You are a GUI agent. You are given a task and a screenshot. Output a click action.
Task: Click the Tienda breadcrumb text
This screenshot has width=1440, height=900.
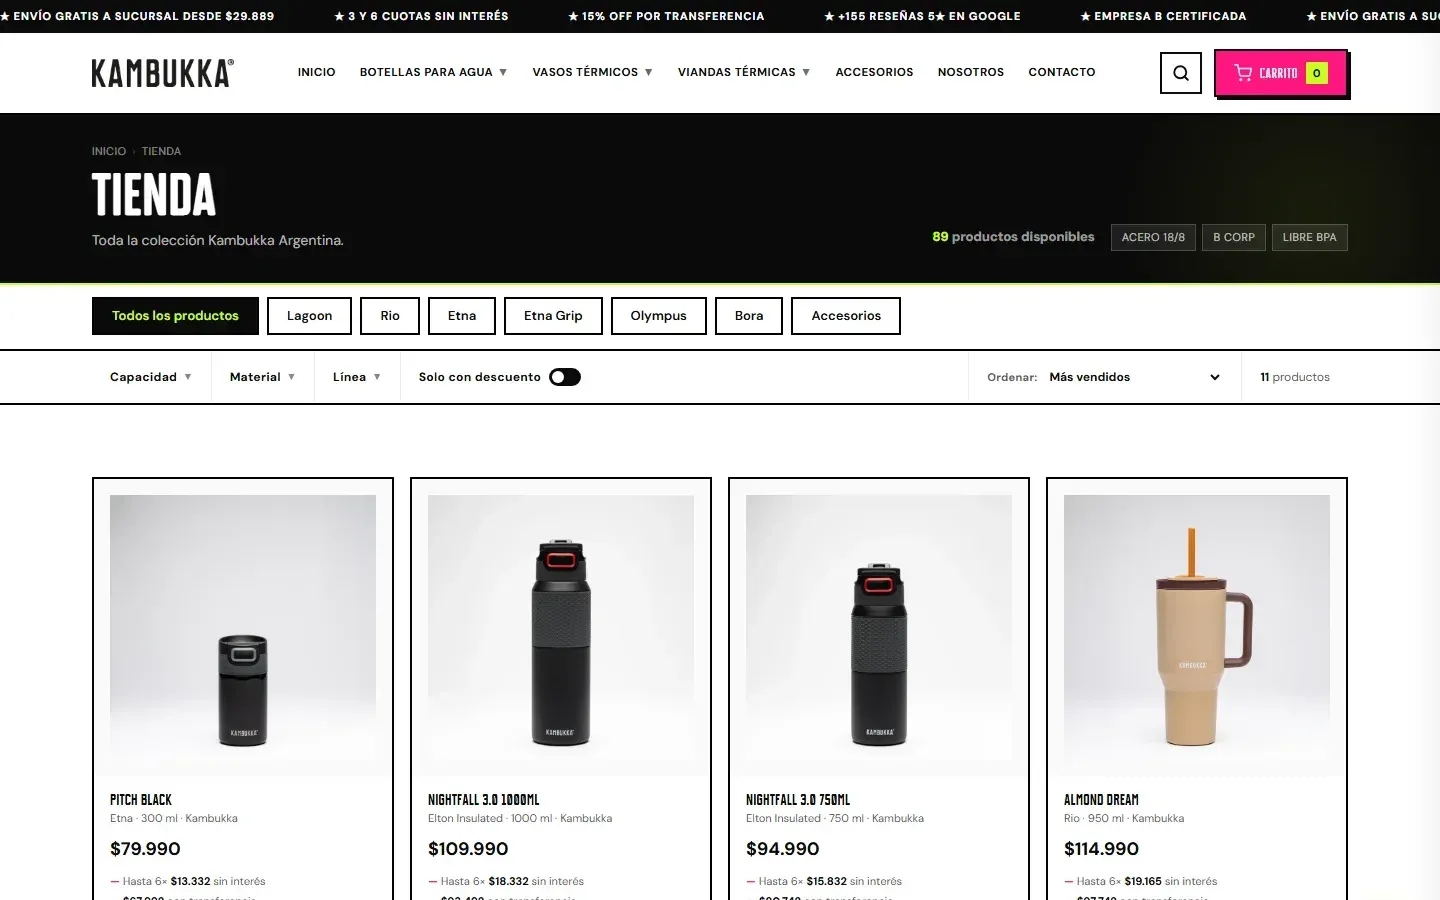[161, 151]
